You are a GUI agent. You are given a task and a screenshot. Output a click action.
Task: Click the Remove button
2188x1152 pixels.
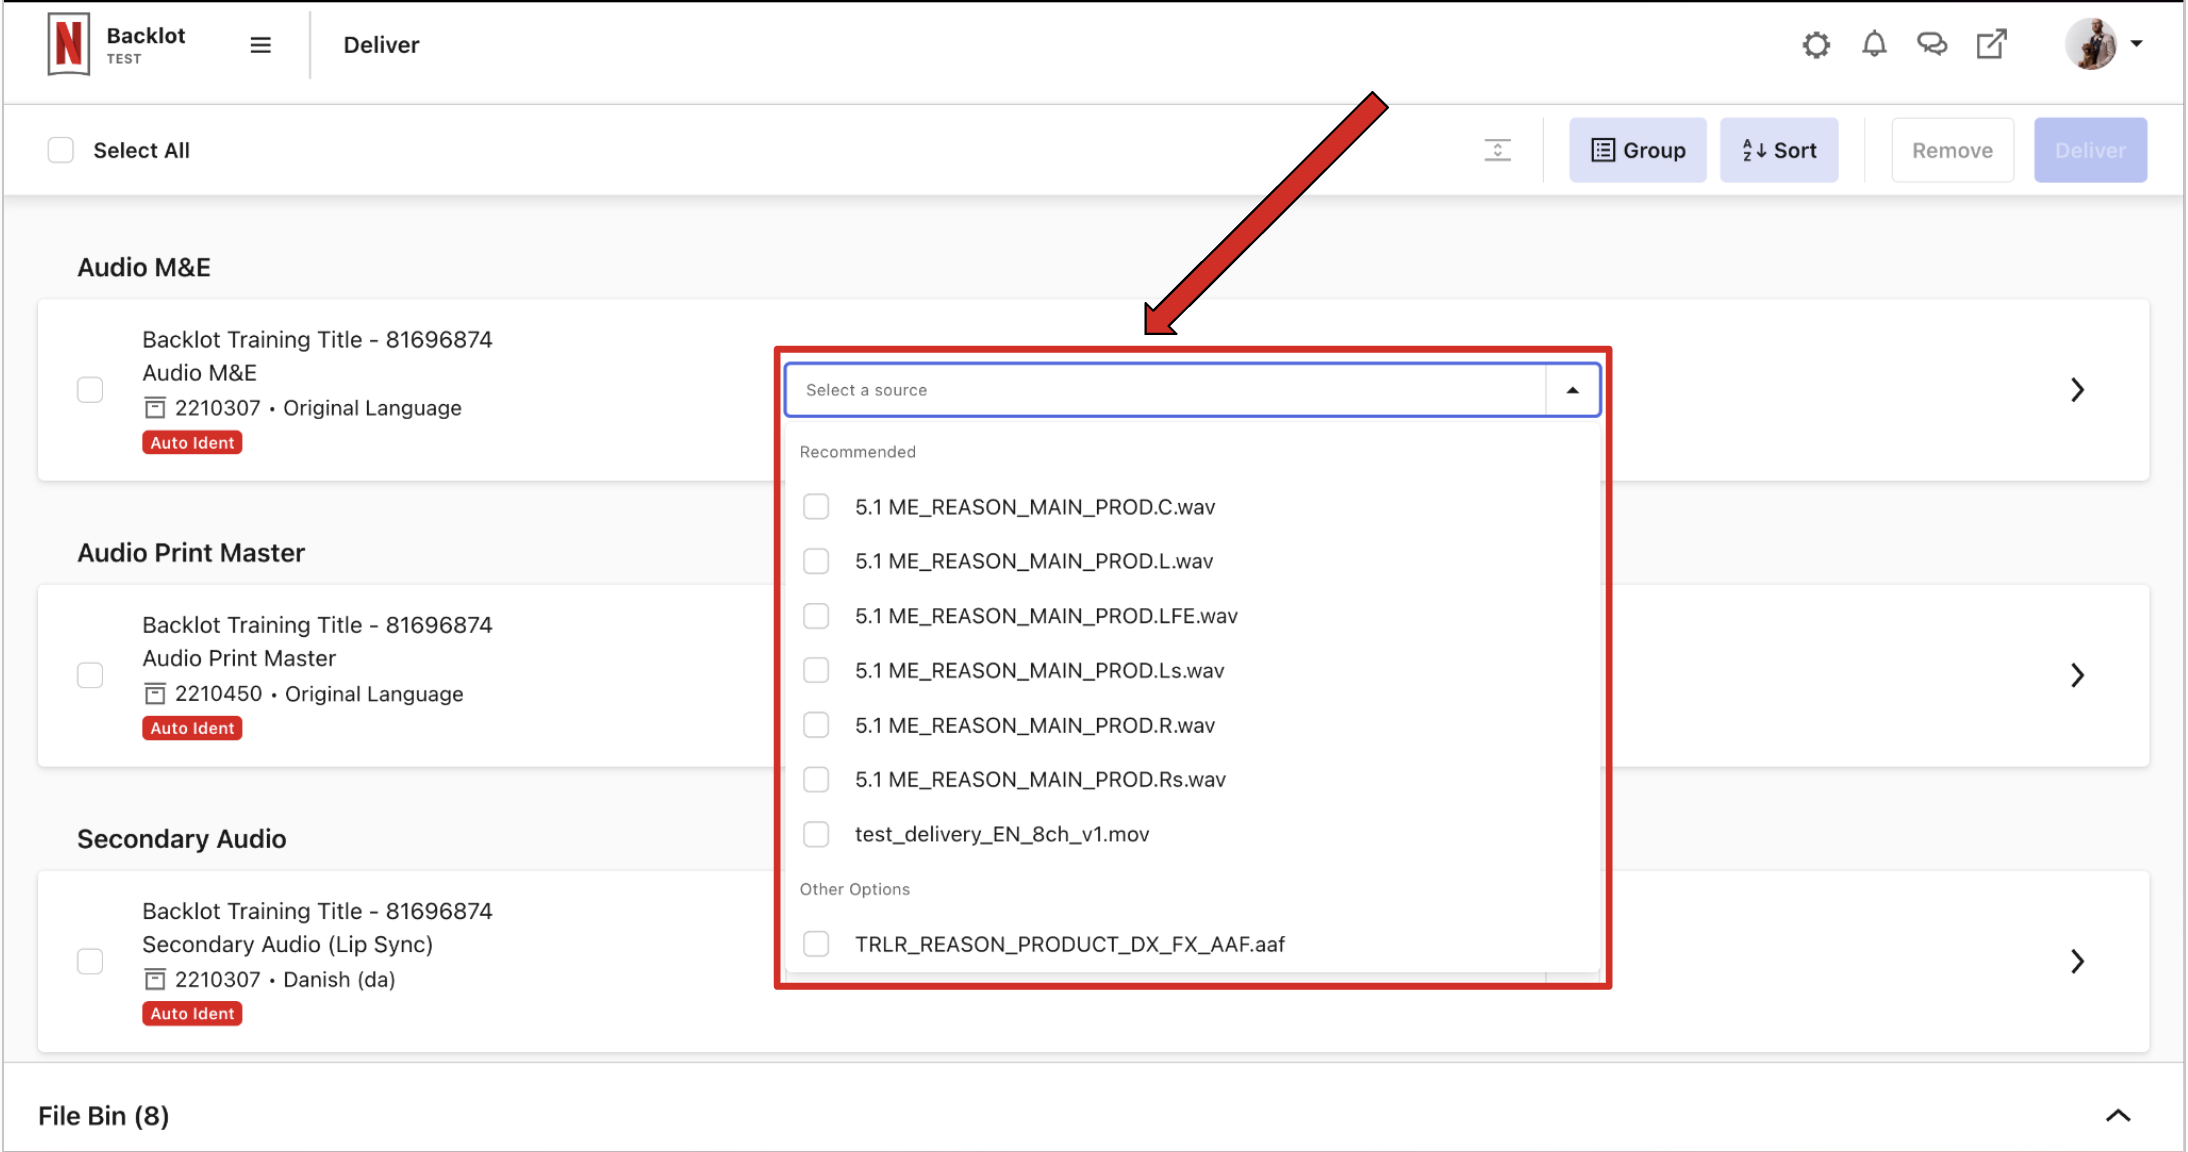[1951, 149]
